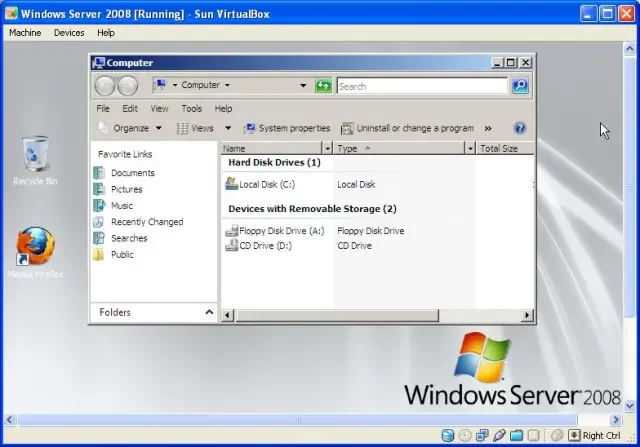Viewport: 640px width, 447px height.
Task: Open the Views dropdown arrow
Action: [228, 128]
